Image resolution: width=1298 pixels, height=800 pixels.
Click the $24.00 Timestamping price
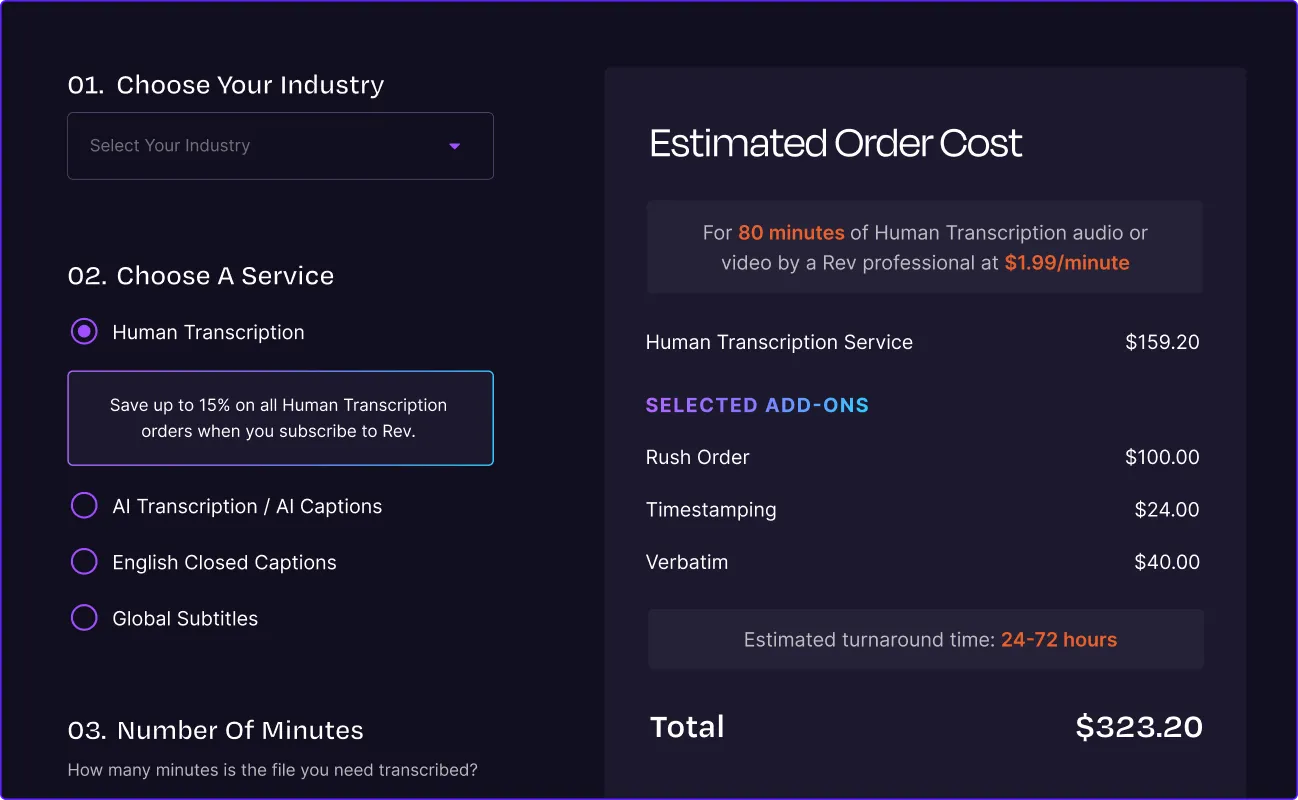[x=1167, y=510]
